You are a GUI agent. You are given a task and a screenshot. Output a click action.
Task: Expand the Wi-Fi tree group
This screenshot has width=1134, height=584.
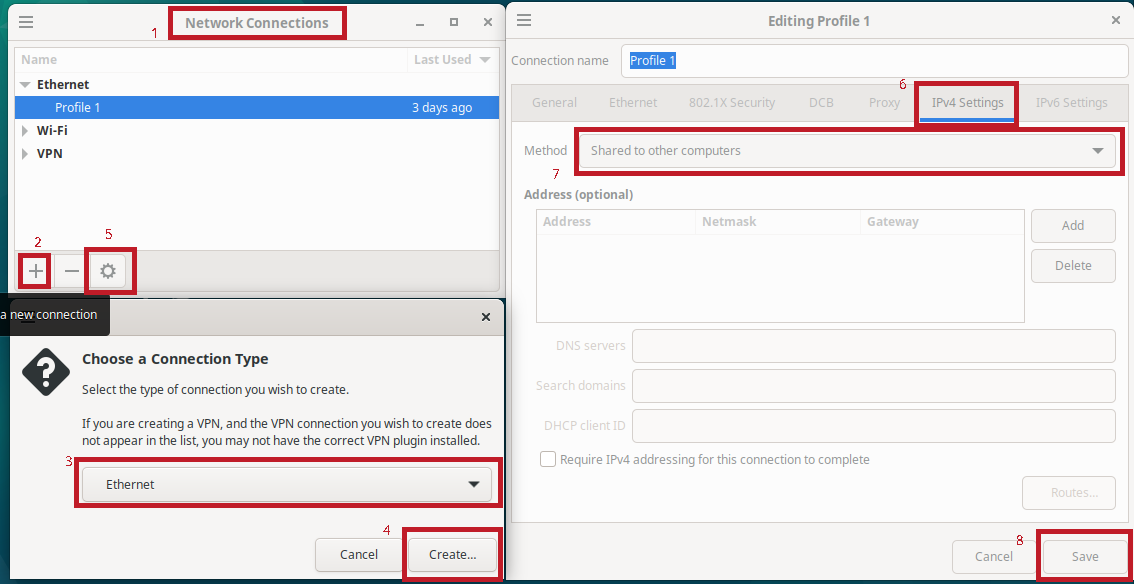25,130
